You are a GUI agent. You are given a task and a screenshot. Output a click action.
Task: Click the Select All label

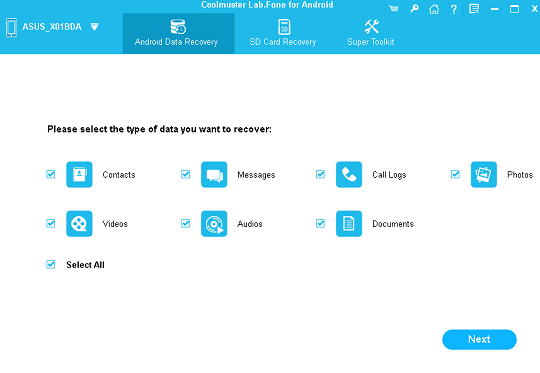85,265
